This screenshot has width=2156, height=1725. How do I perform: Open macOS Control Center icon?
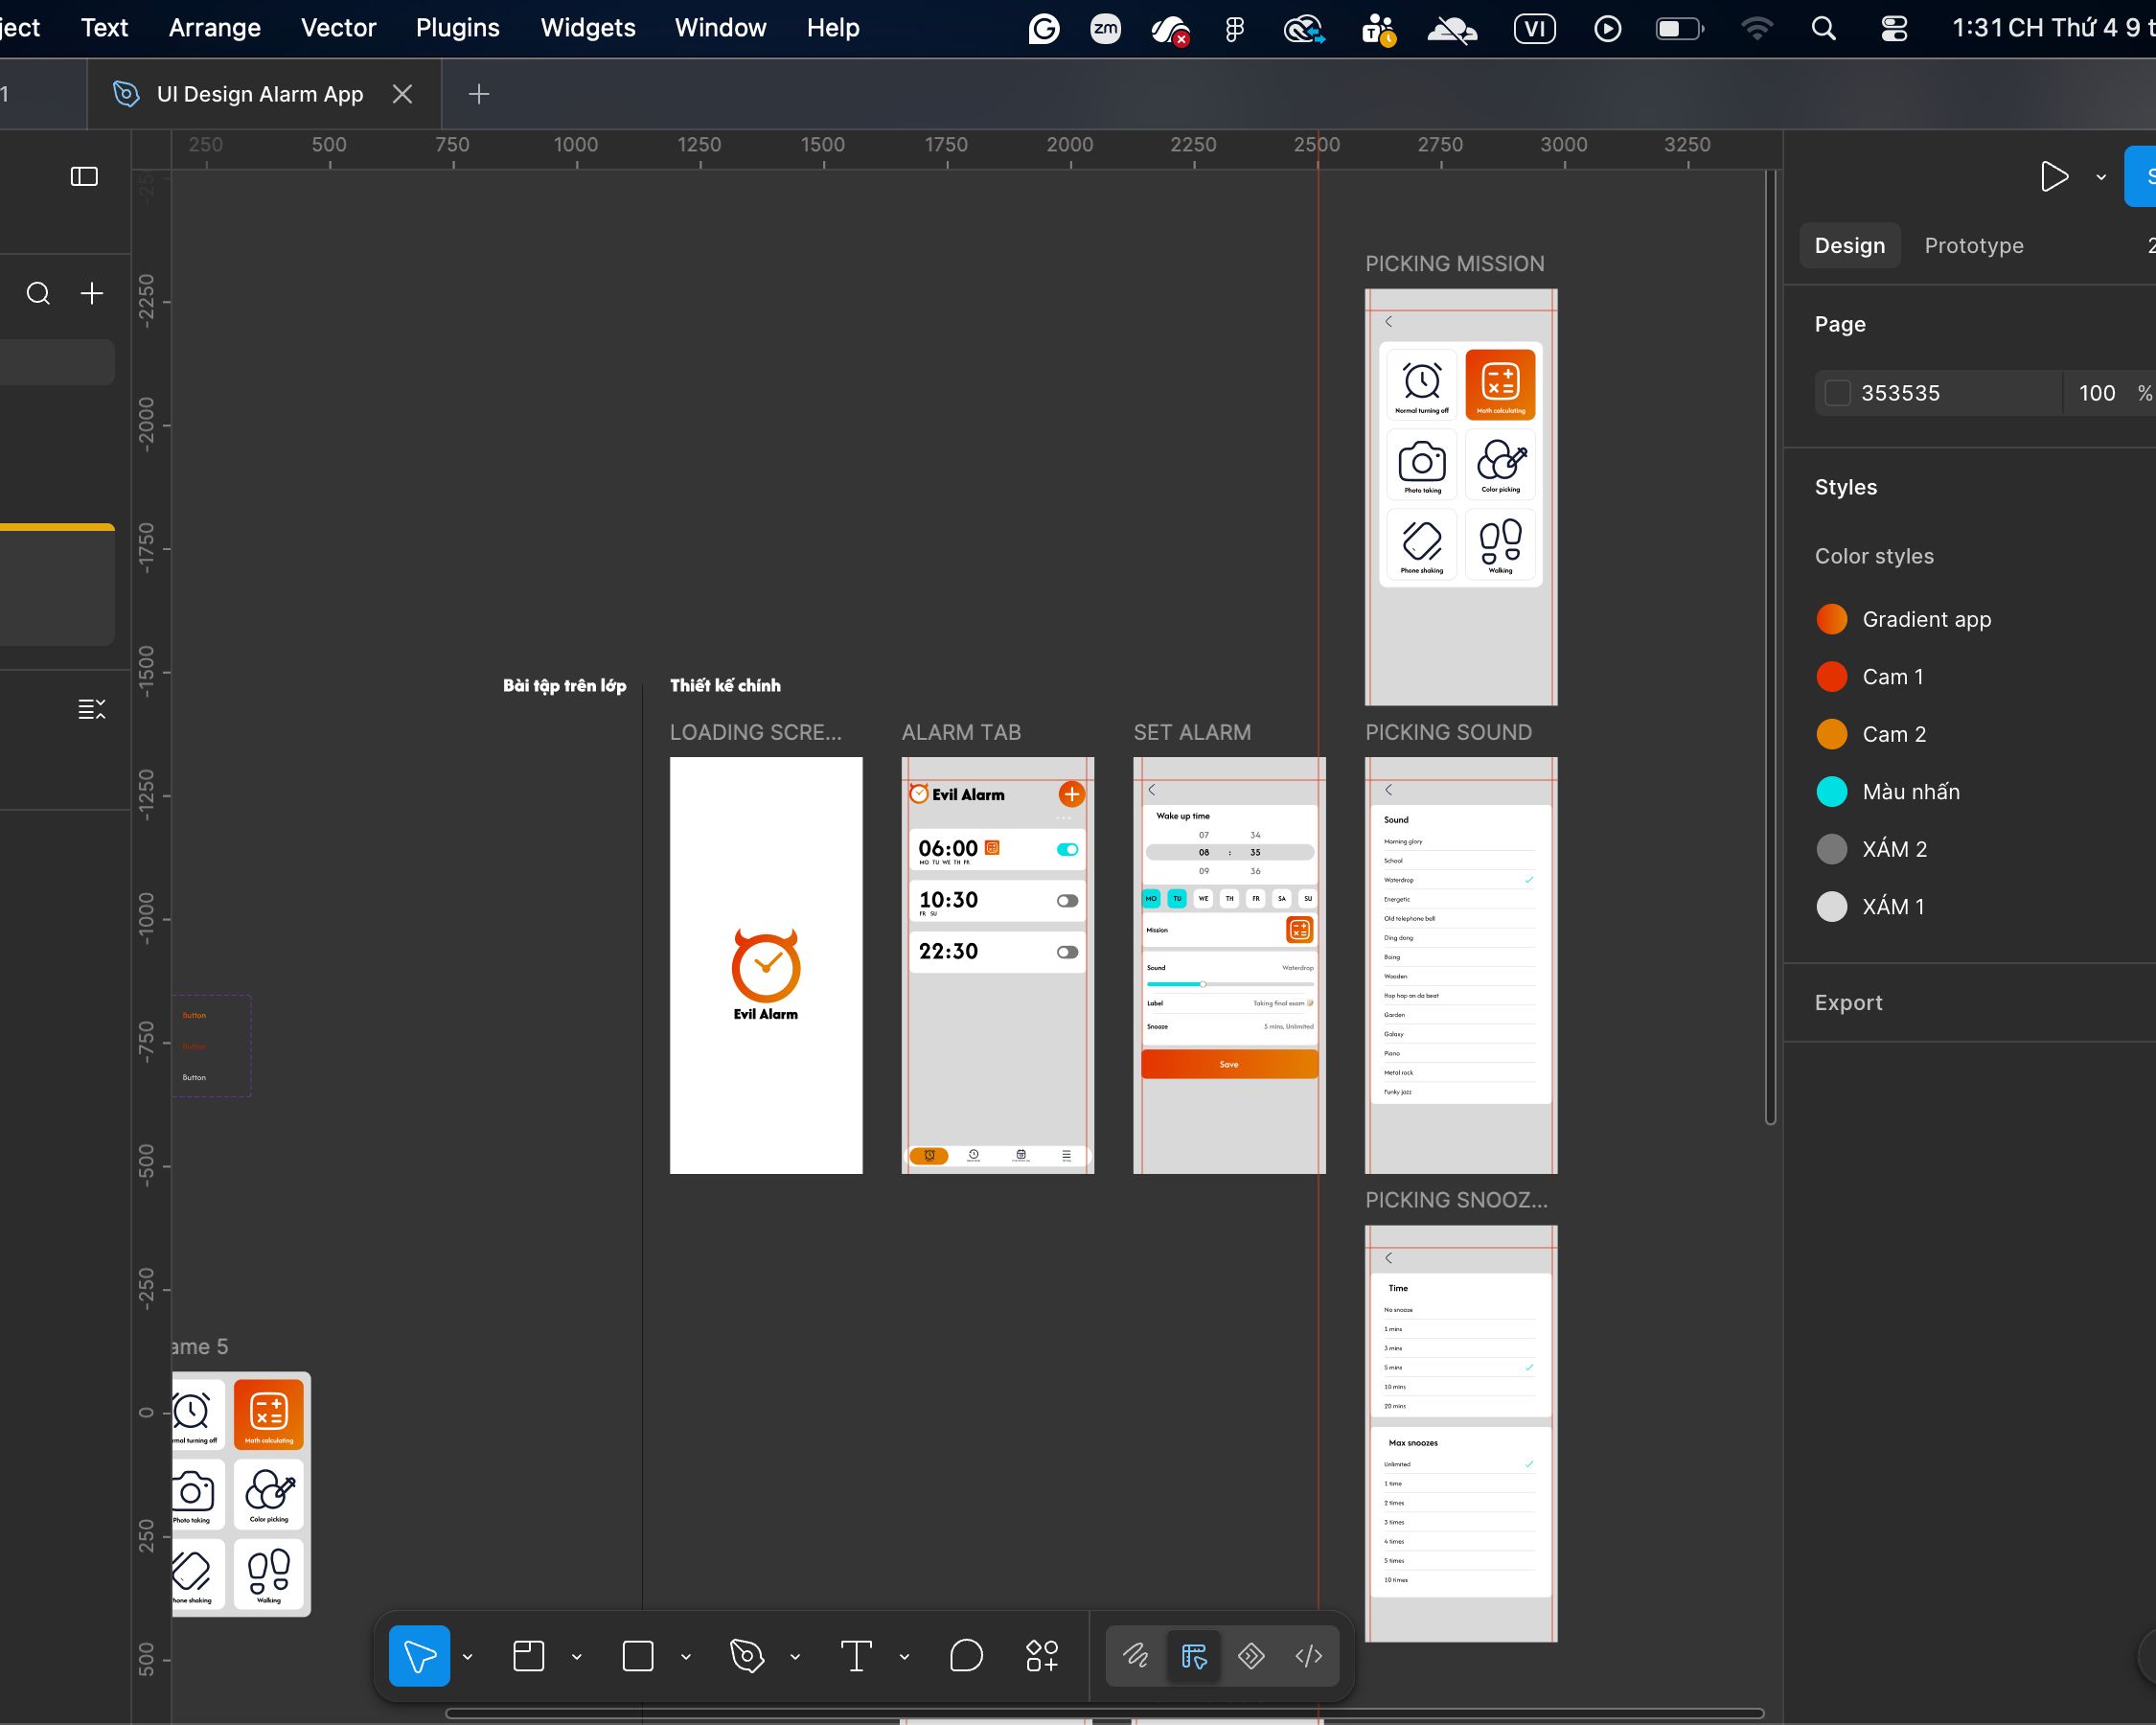[x=1894, y=28]
